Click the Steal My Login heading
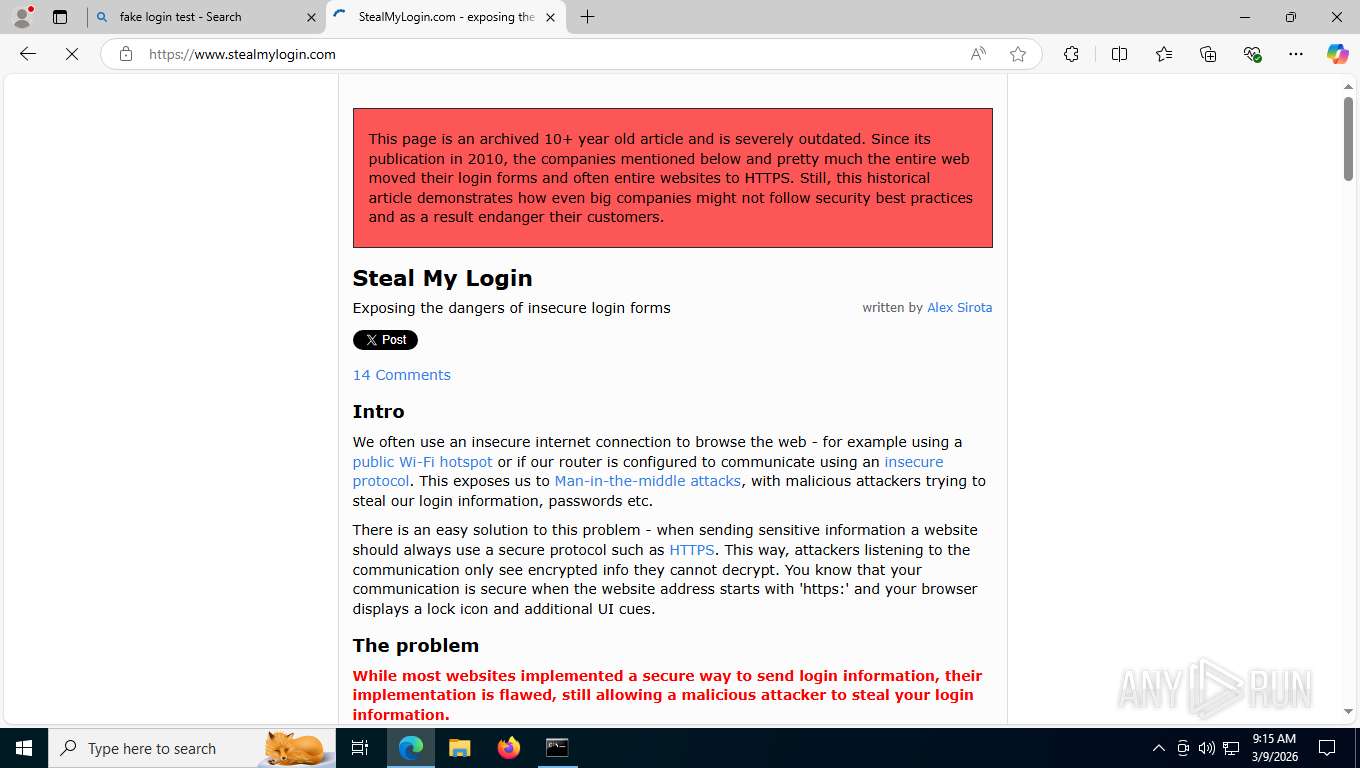The height and width of the screenshot is (768, 1360). tap(442, 278)
